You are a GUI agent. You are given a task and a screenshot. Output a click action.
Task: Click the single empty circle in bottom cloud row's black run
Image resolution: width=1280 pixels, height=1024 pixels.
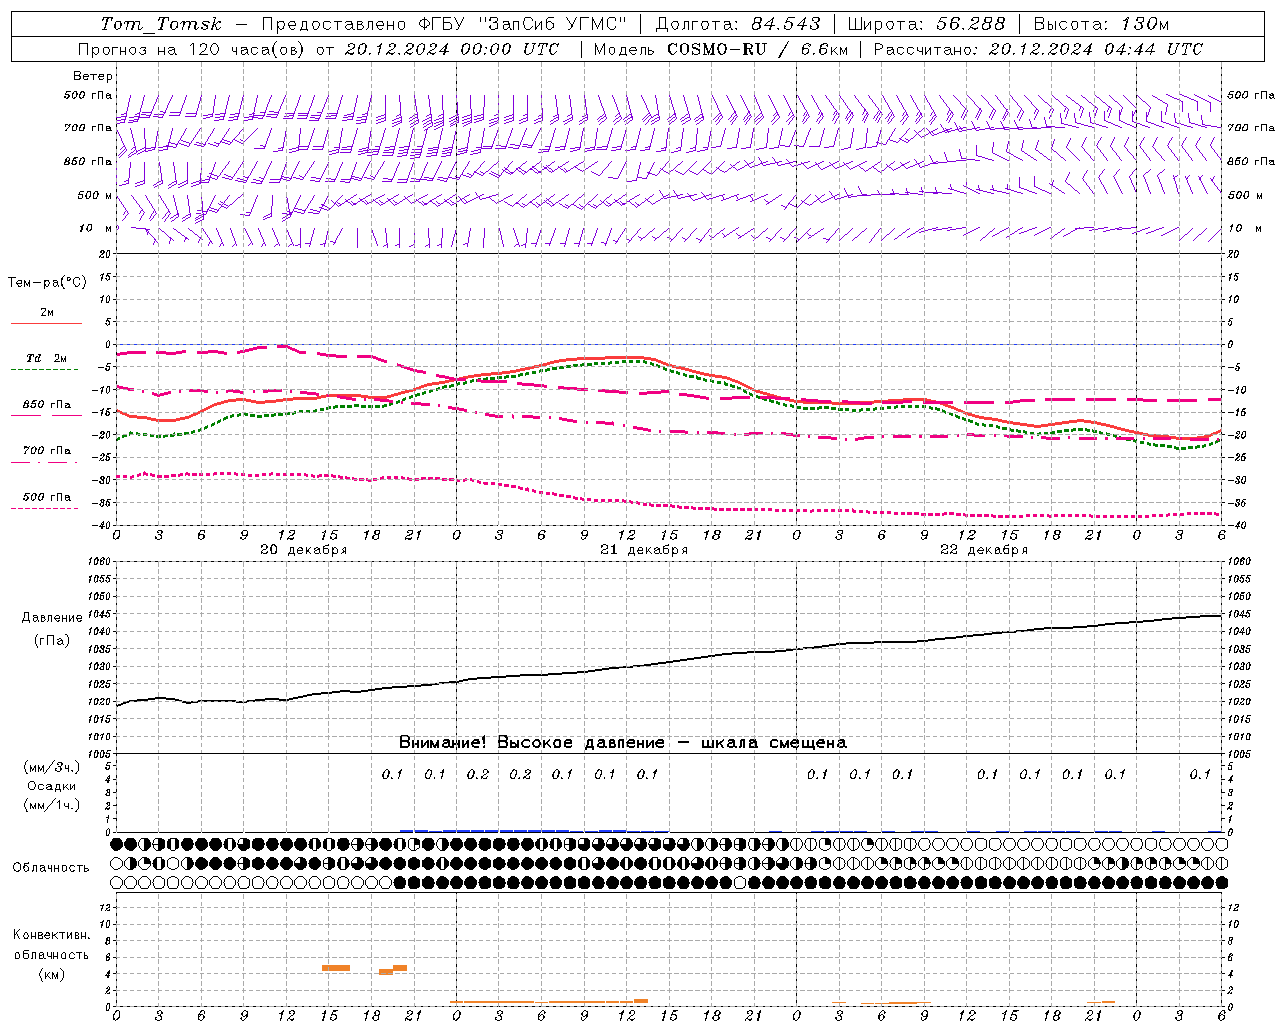pos(740,883)
